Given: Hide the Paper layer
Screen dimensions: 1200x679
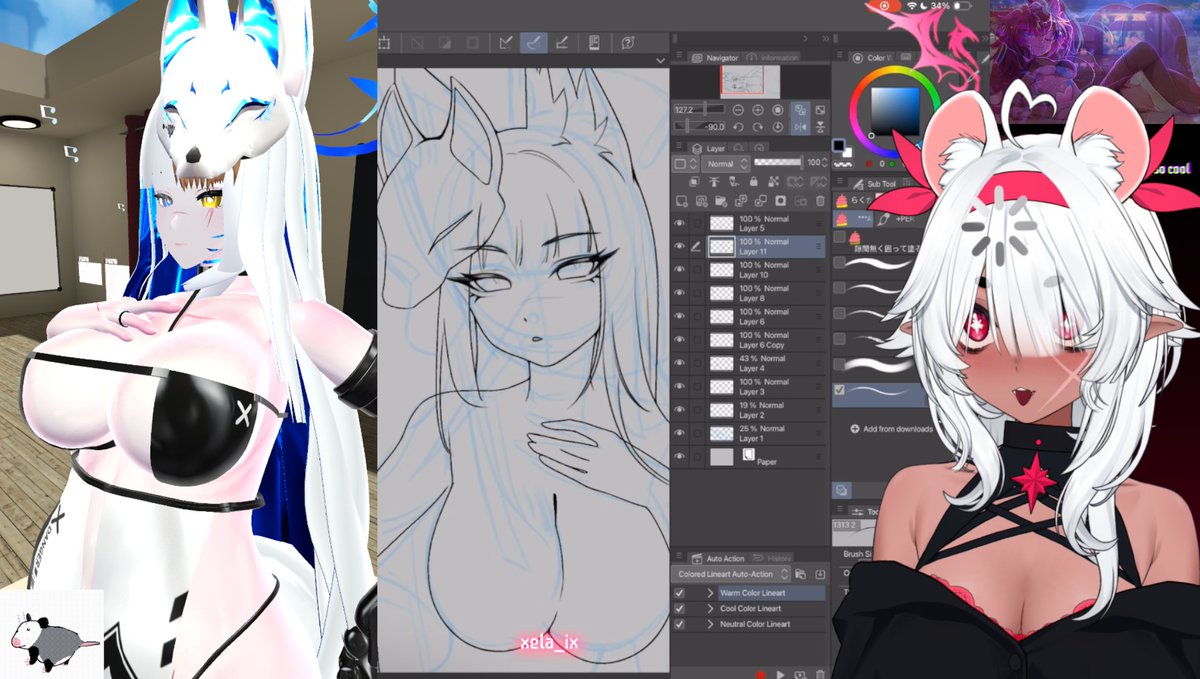Looking at the screenshot, I should click(679, 456).
